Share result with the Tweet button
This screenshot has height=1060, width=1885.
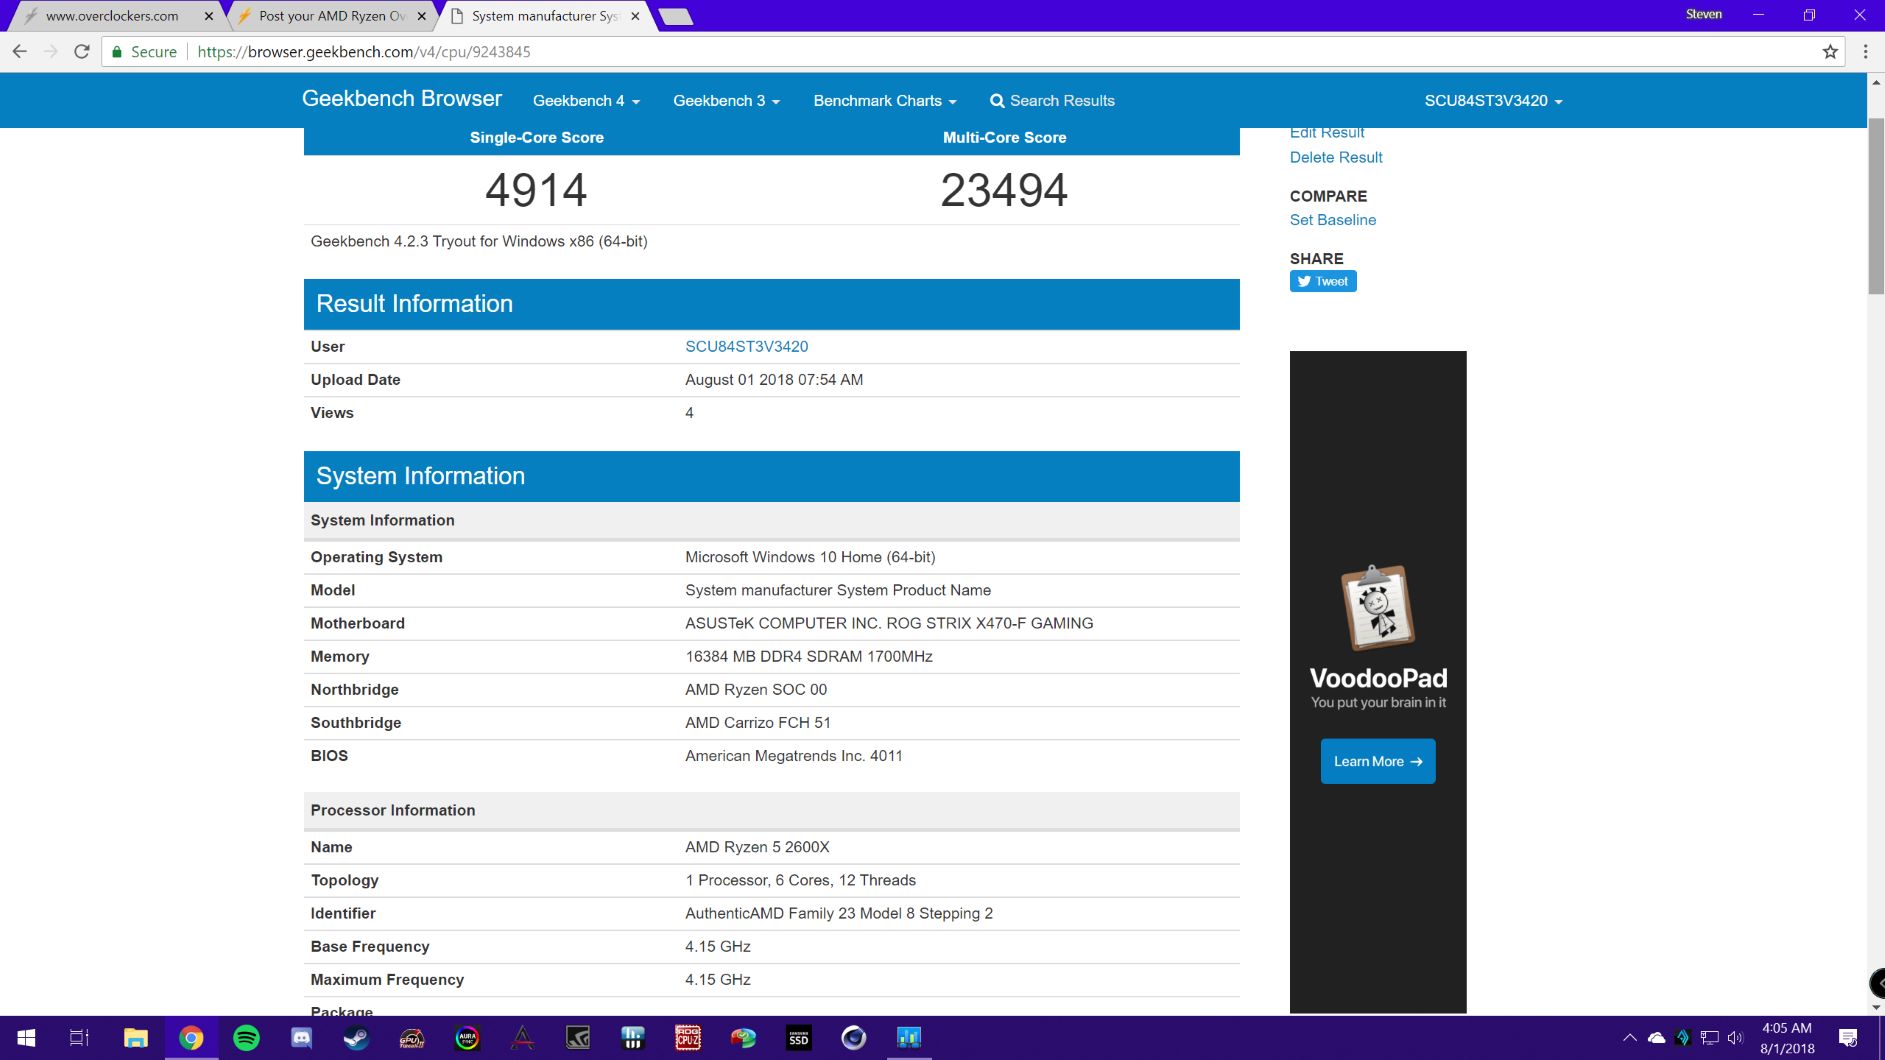pos(1323,281)
